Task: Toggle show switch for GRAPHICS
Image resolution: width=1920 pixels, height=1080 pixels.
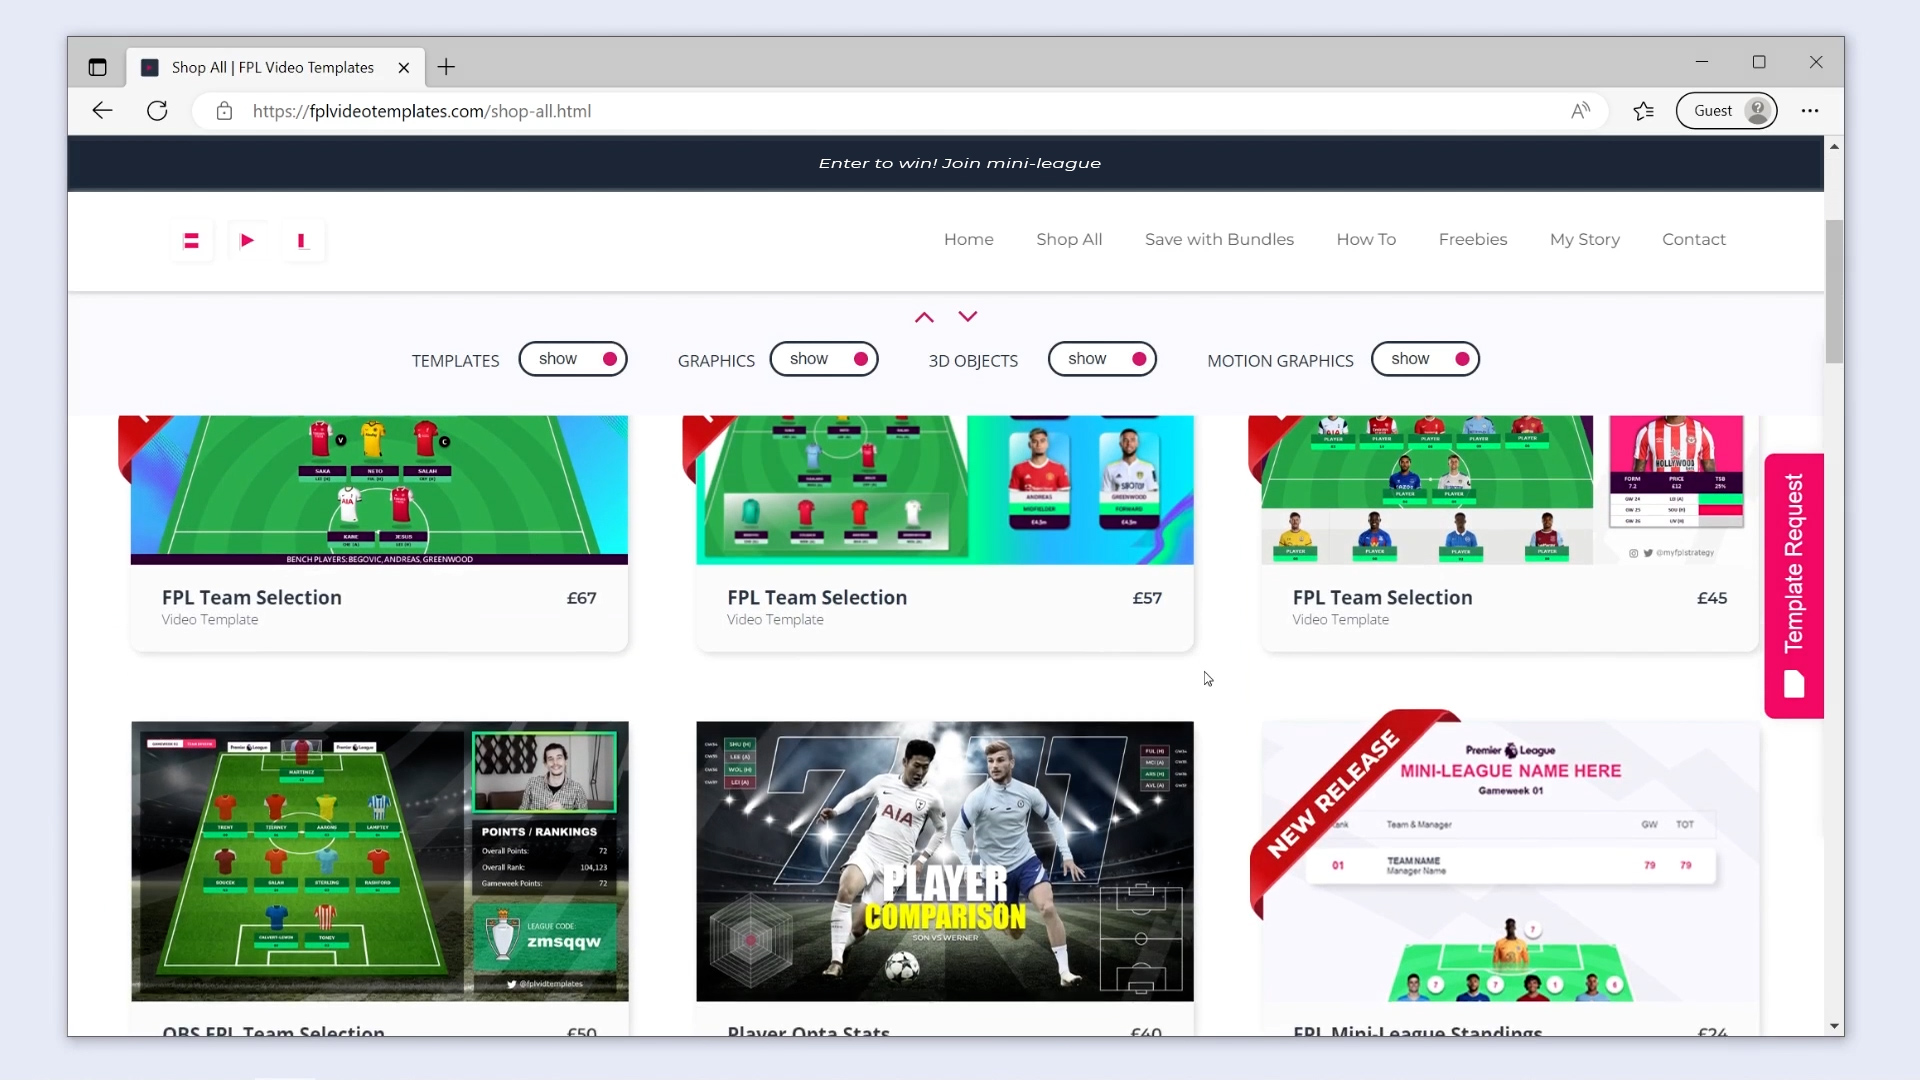Action: [x=824, y=358]
